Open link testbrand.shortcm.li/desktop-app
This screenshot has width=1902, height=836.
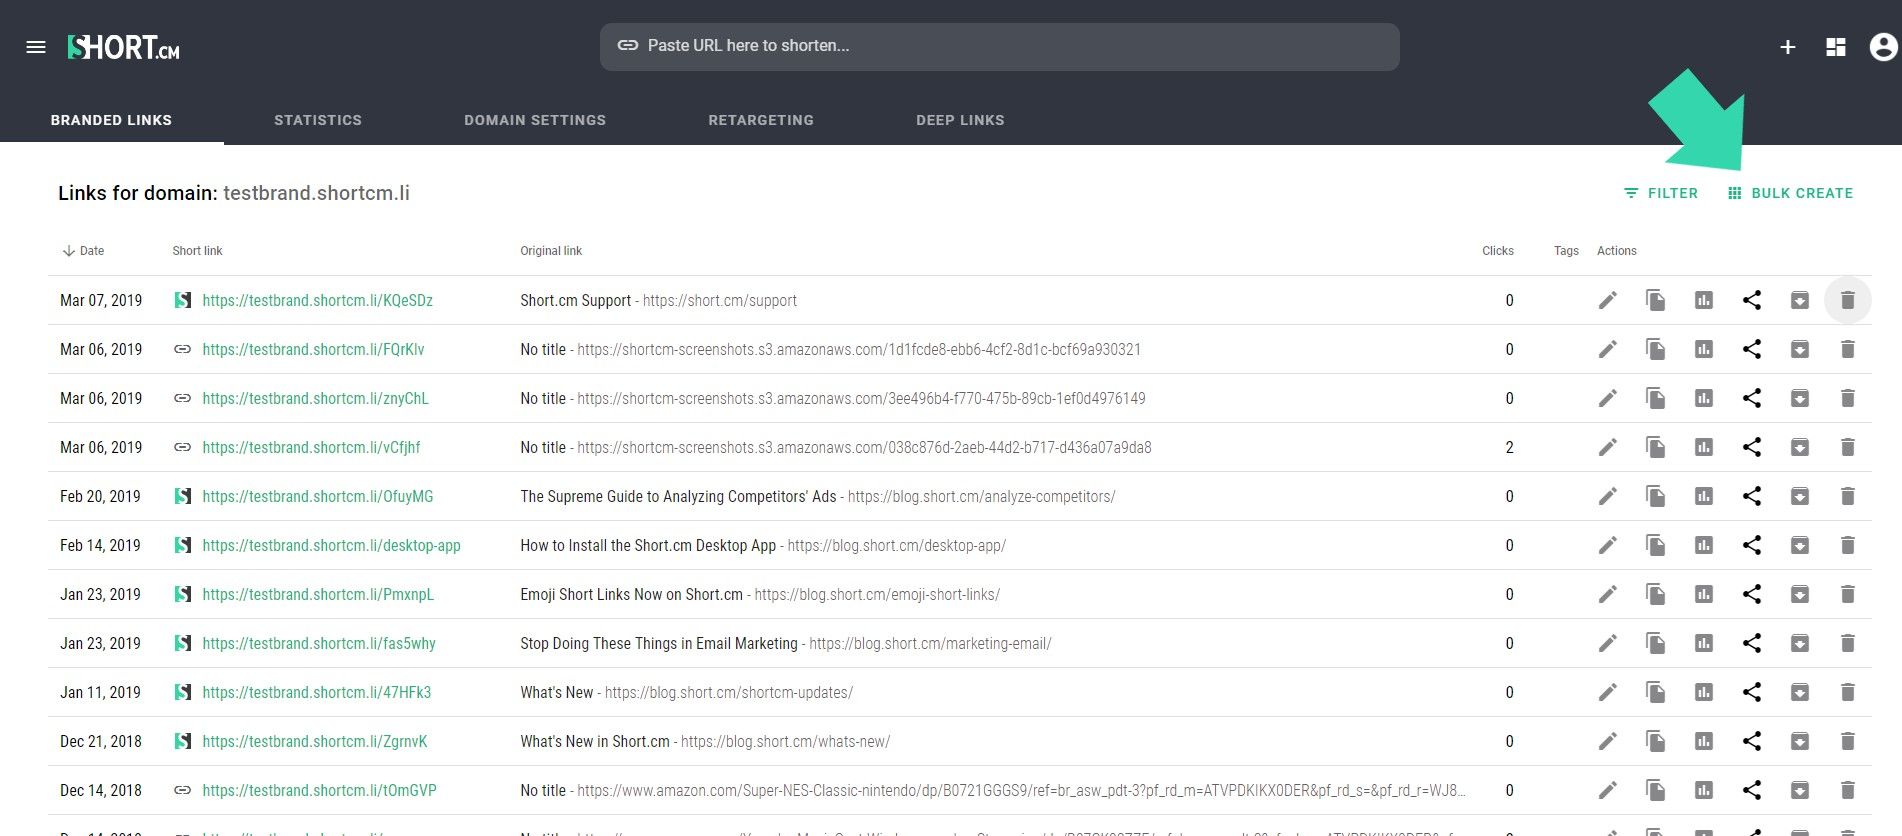(331, 545)
